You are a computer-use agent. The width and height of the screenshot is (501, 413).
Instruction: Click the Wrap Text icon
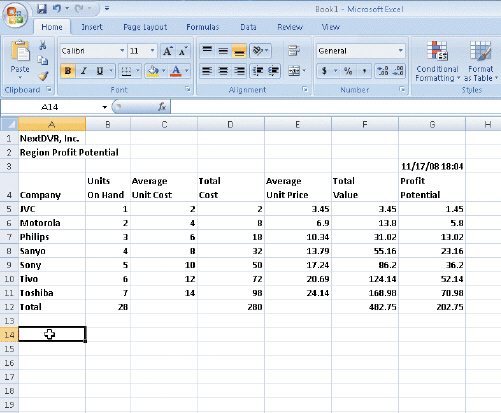(294, 51)
